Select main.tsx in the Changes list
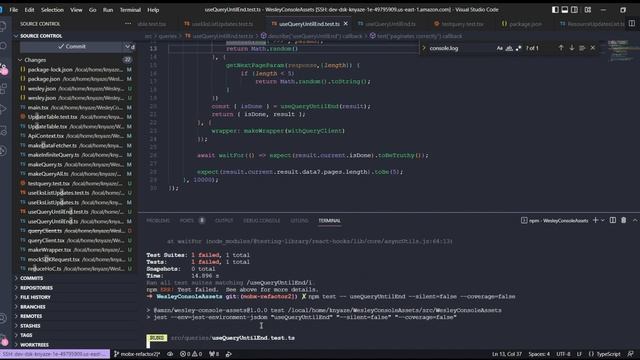 pos(76,107)
